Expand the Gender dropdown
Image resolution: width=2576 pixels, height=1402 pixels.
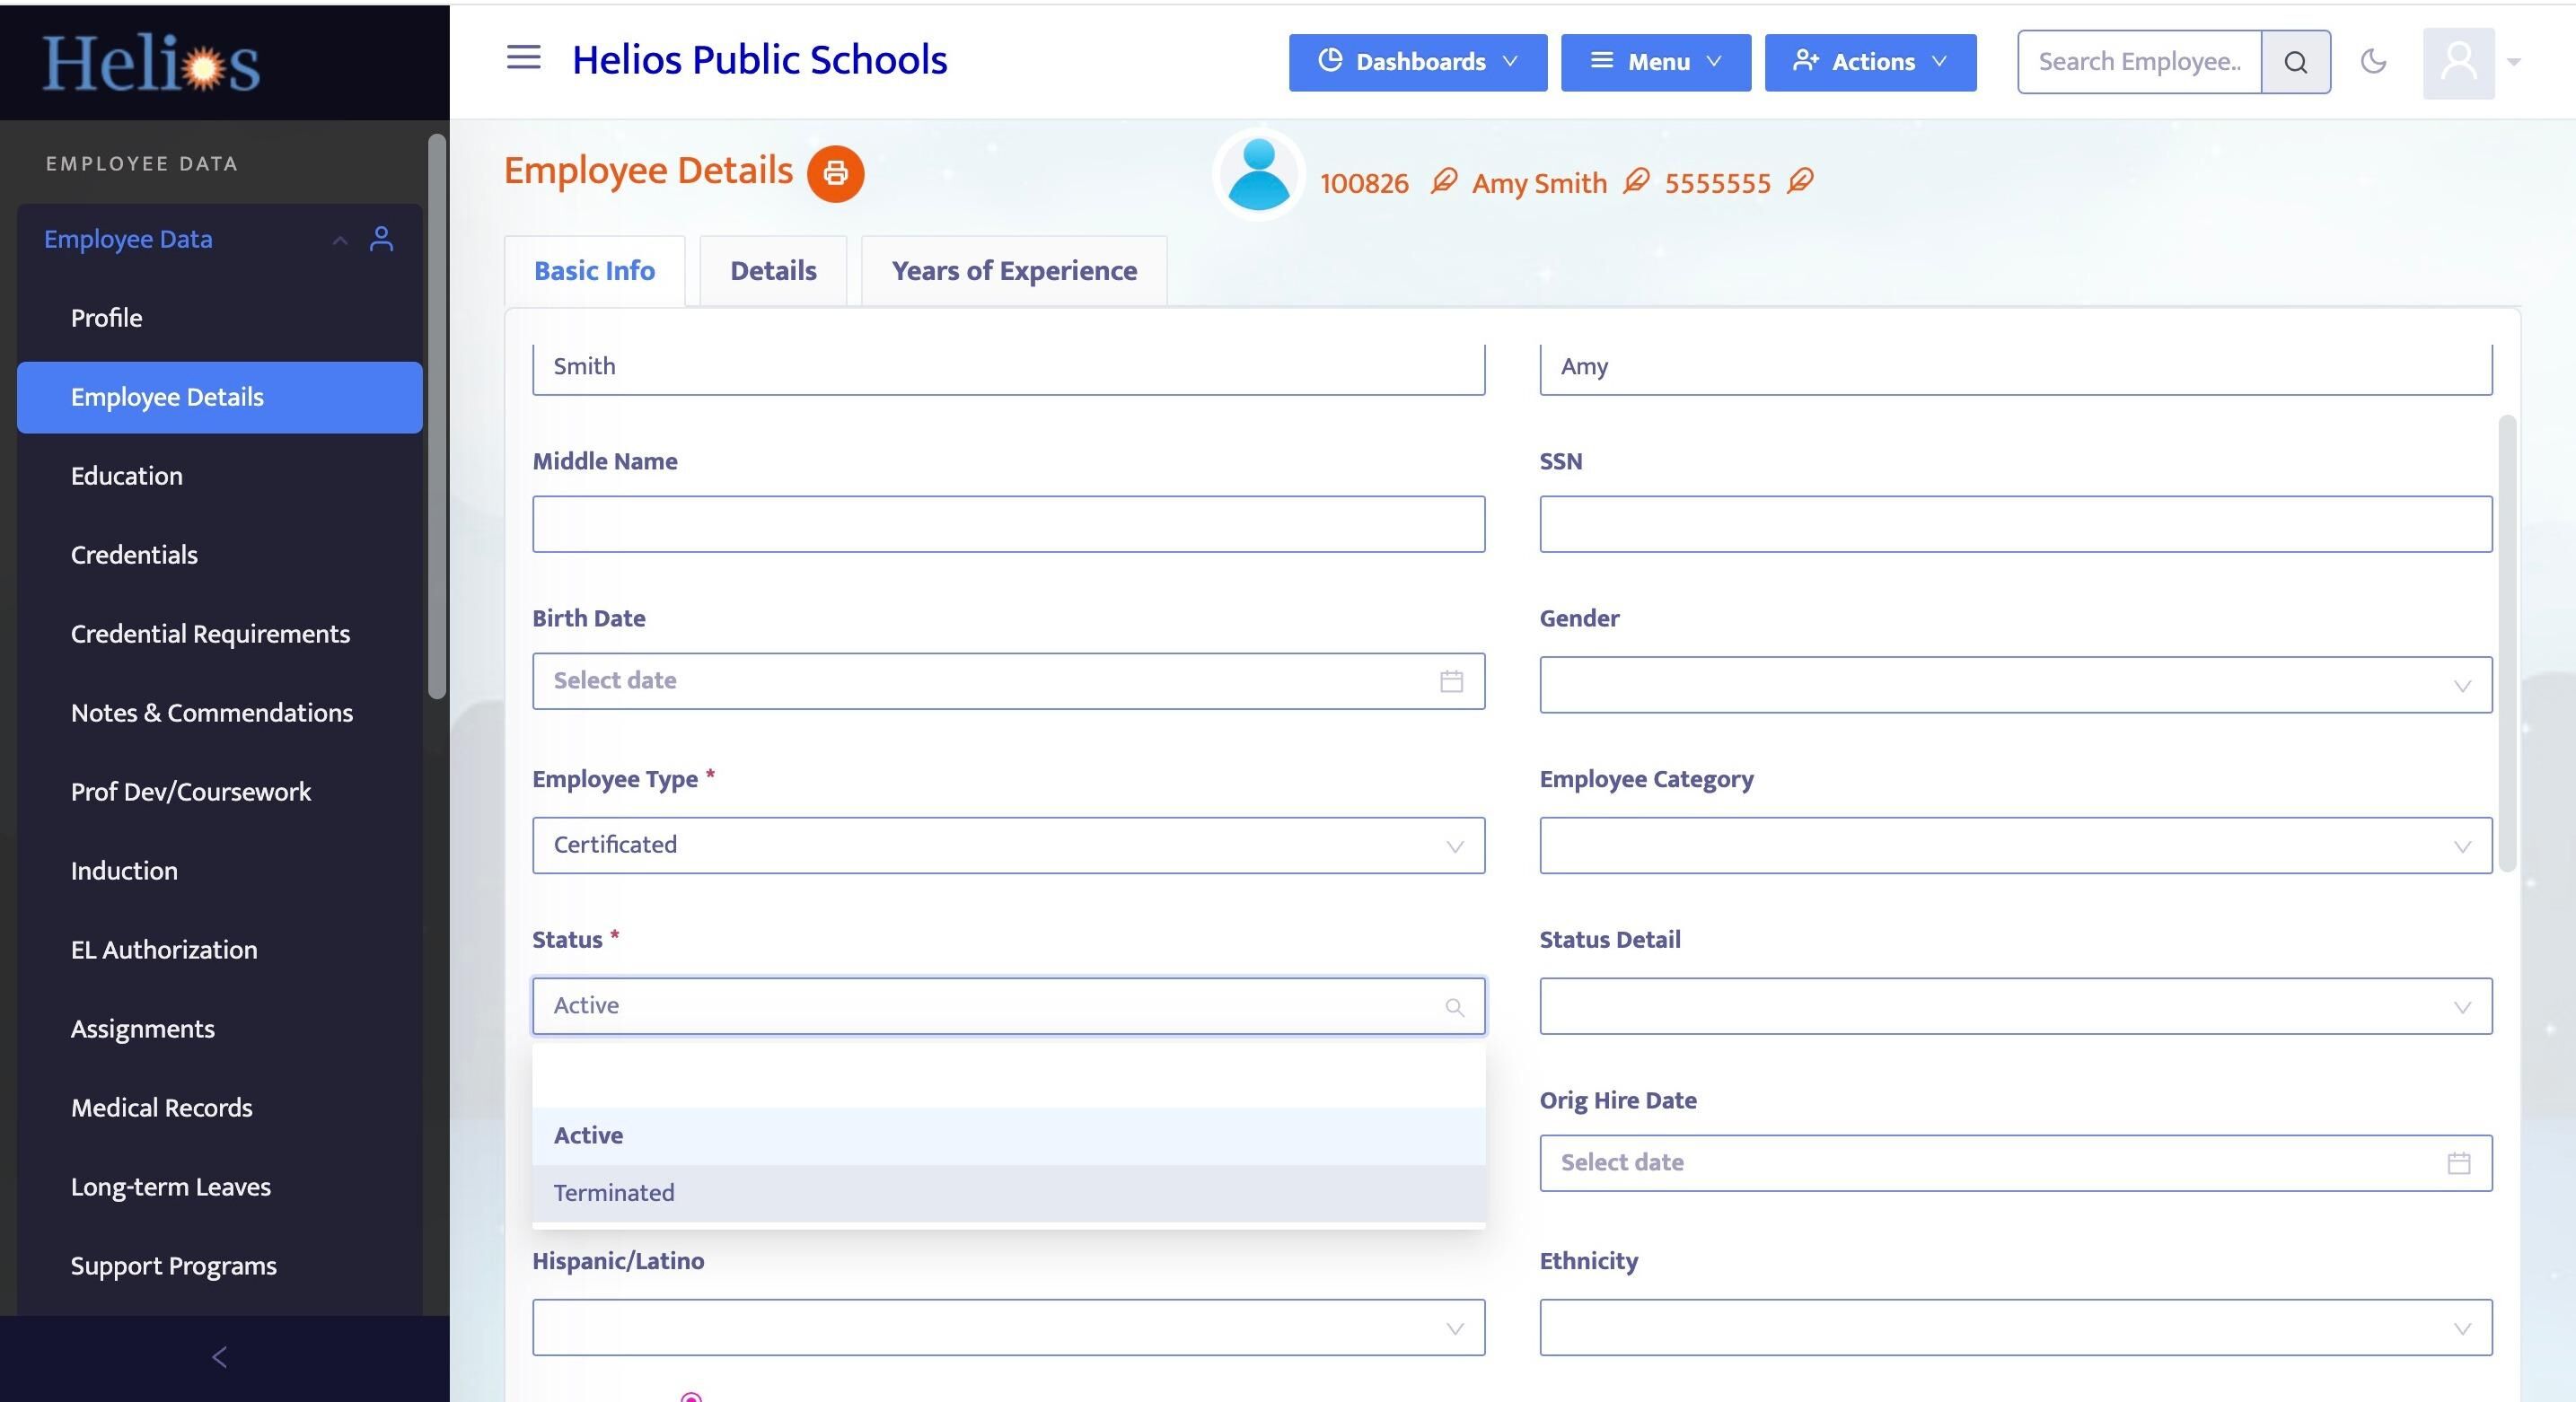click(2014, 685)
